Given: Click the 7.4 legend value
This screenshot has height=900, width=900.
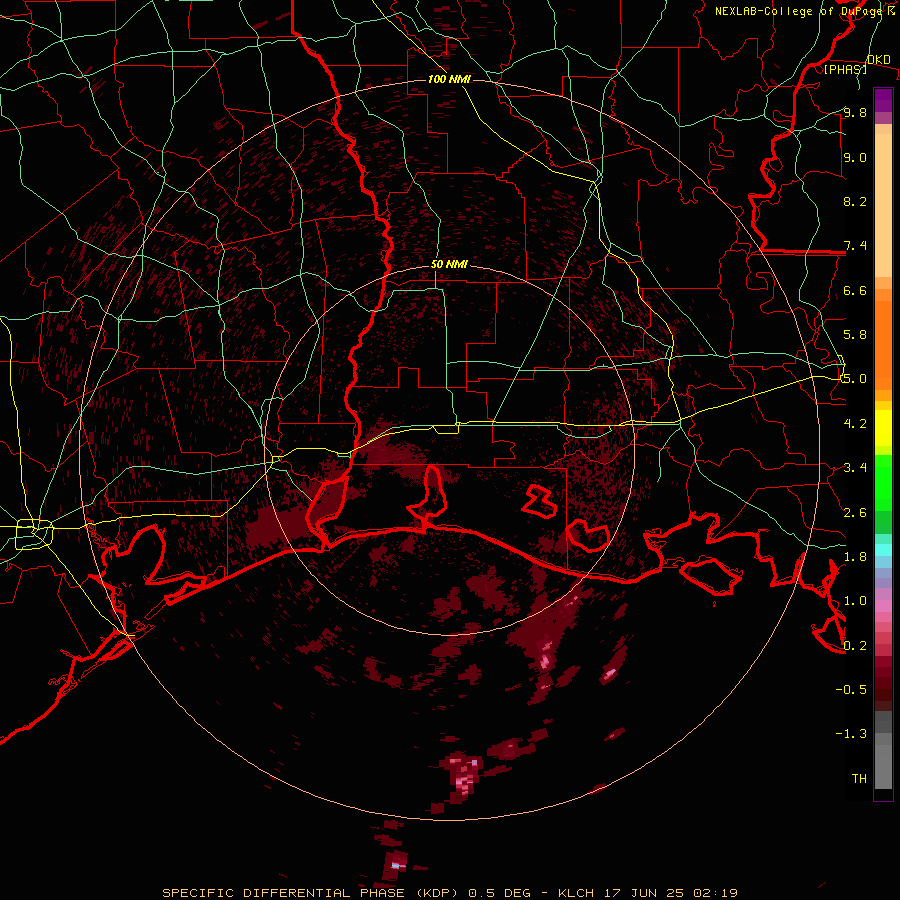Looking at the screenshot, I should [x=855, y=246].
